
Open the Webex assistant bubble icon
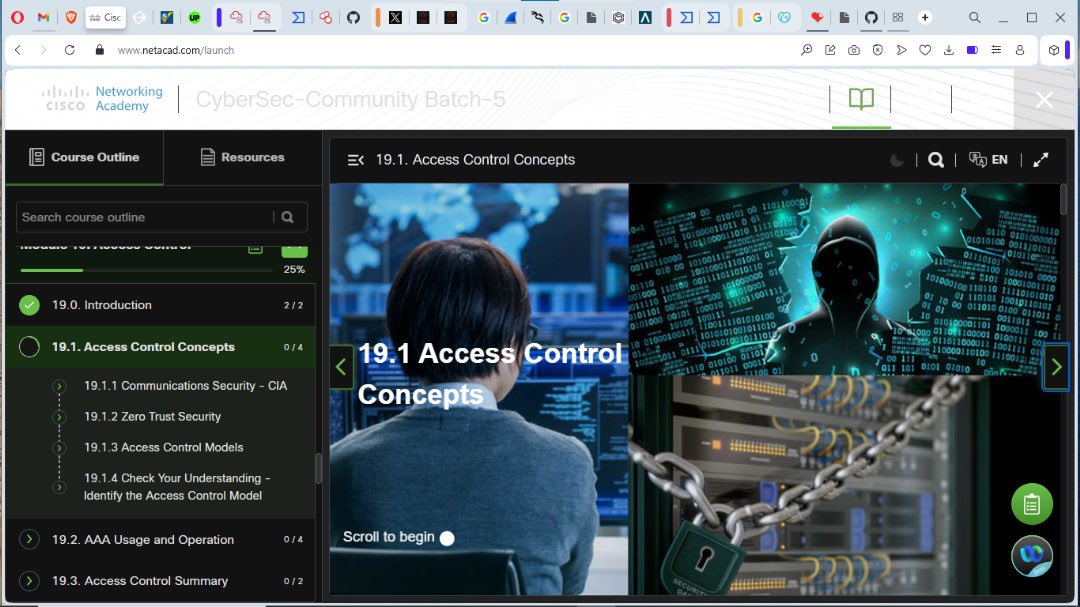pyautogui.click(x=1031, y=556)
